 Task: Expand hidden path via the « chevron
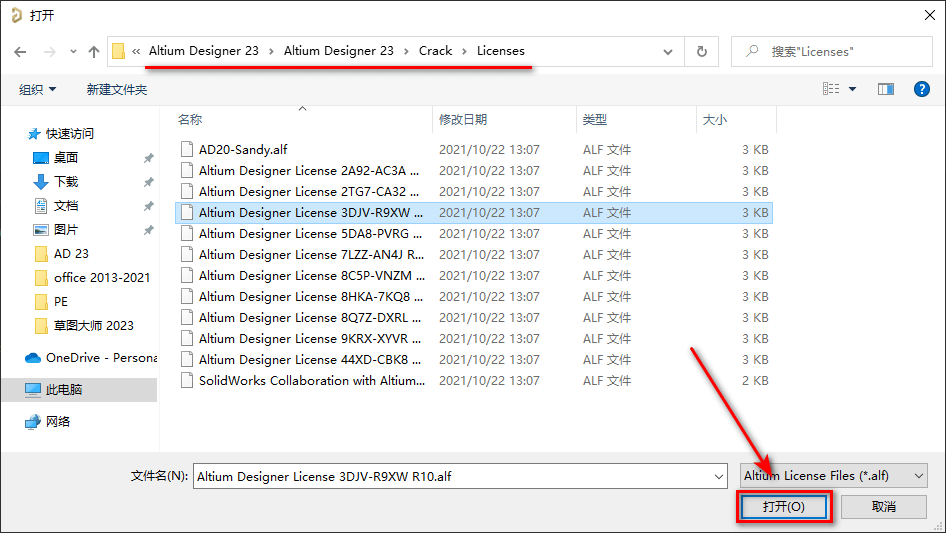click(136, 51)
